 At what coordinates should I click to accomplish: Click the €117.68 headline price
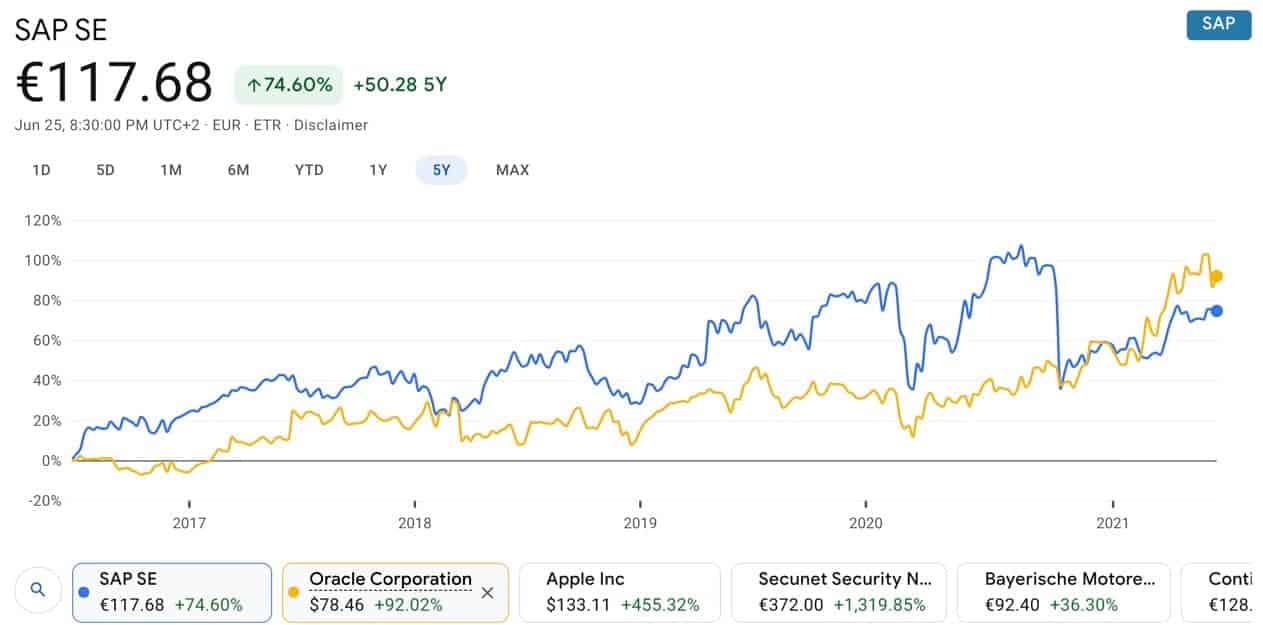(x=114, y=82)
